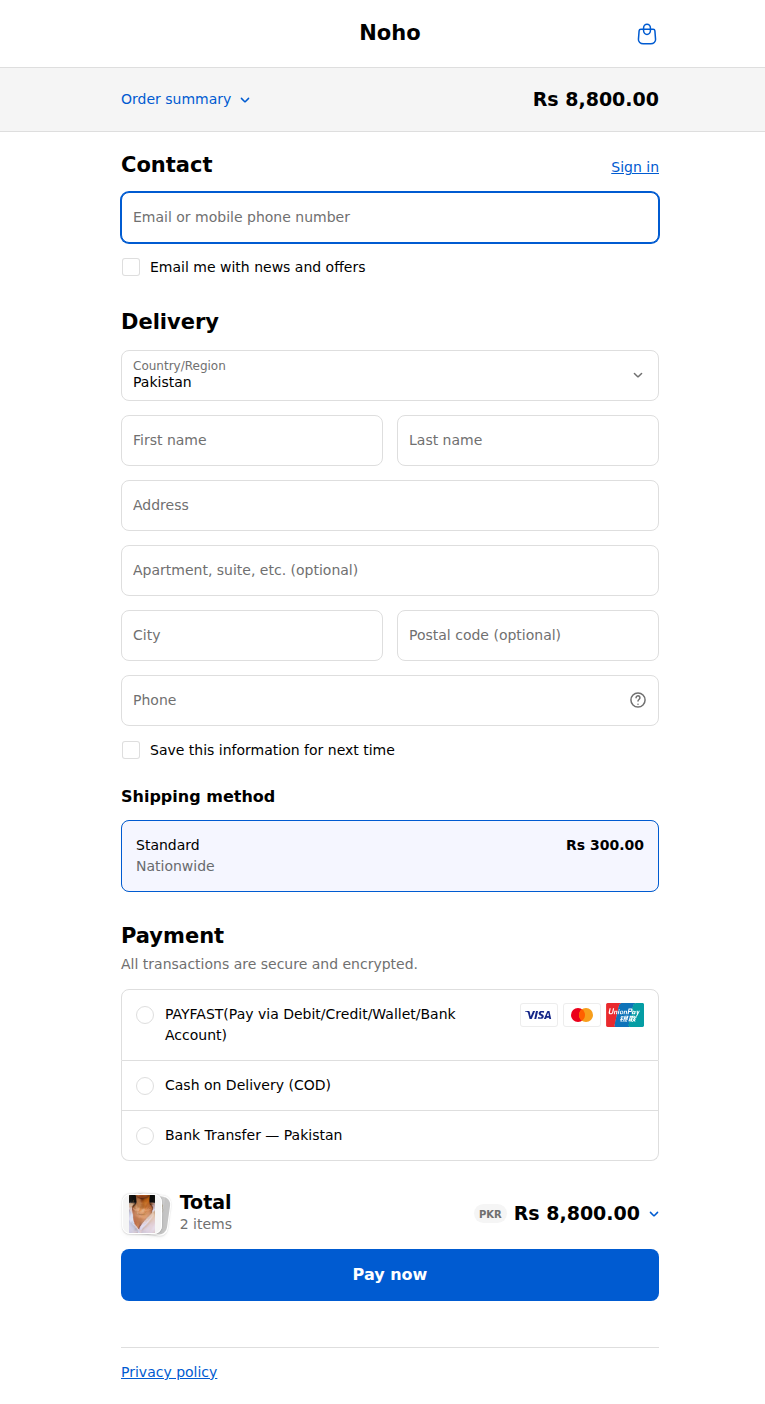The image size is (765, 1404).
Task: Open the Country/Region dropdown
Action: click(x=389, y=375)
